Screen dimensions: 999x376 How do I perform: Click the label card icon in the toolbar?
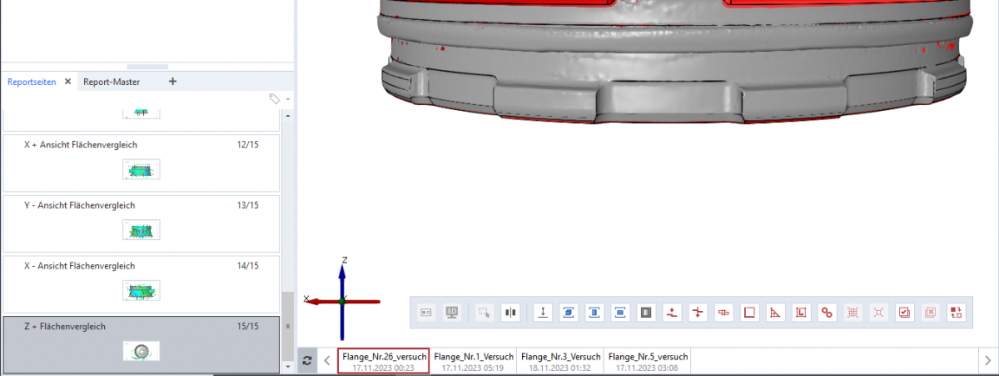(x=426, y=312)
